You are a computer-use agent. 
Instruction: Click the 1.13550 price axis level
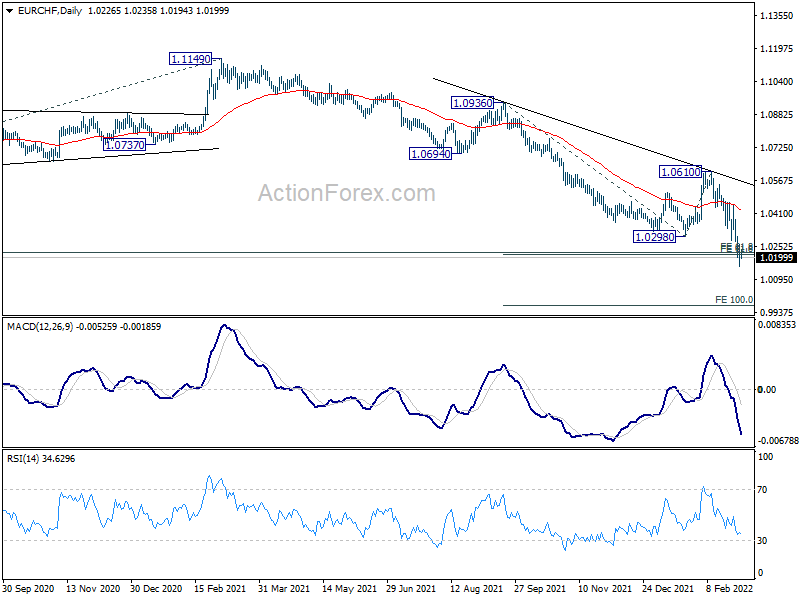tap(777, 16)
